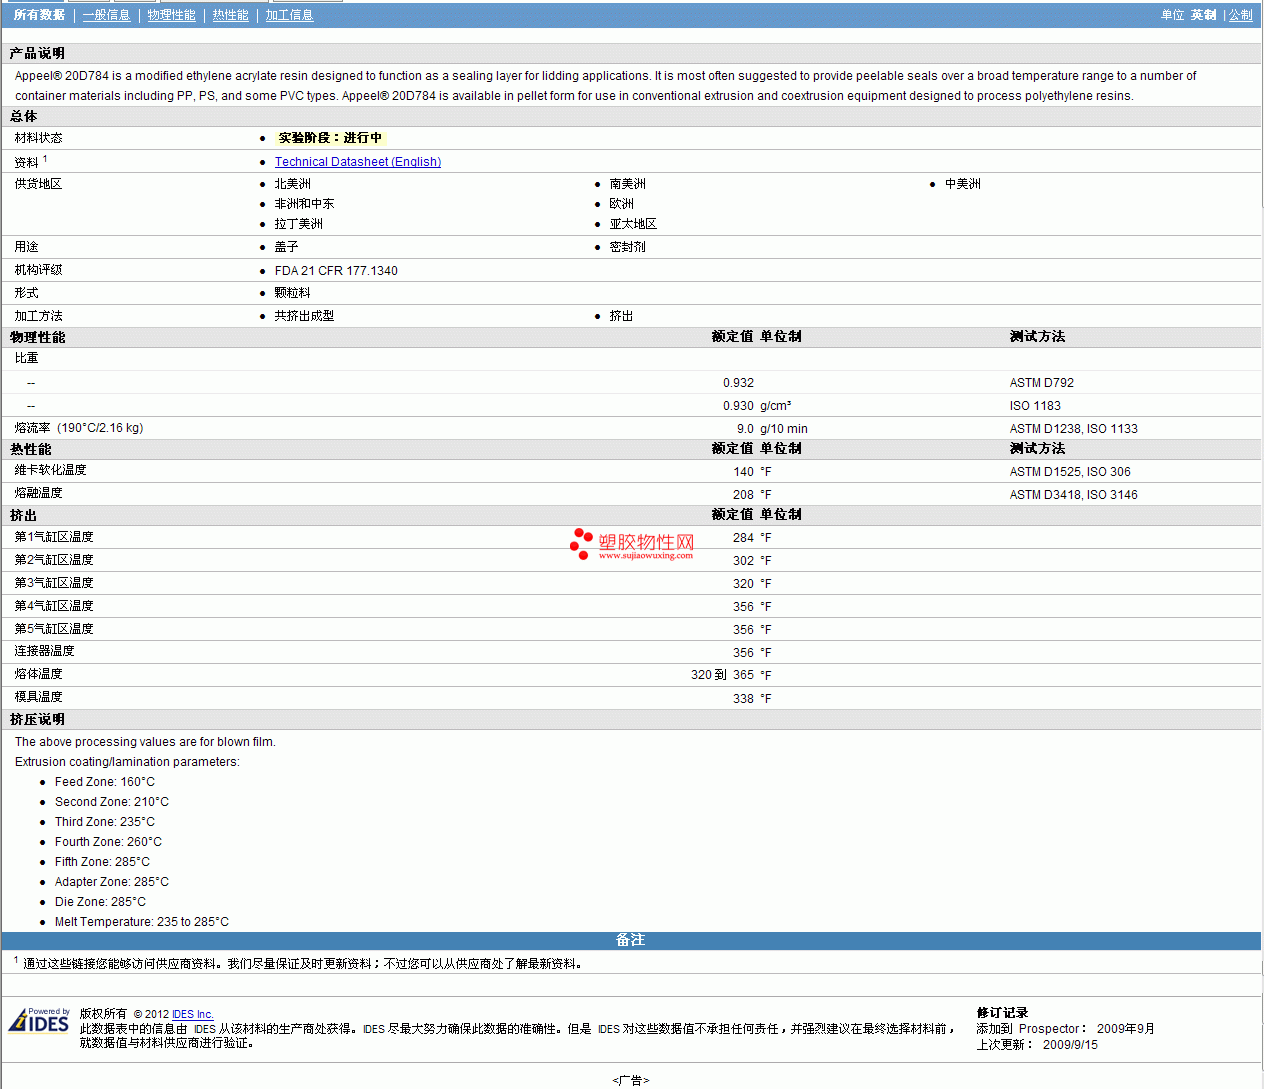
Task: Switch units to 公制
Action: click(x=1240, y=15)
